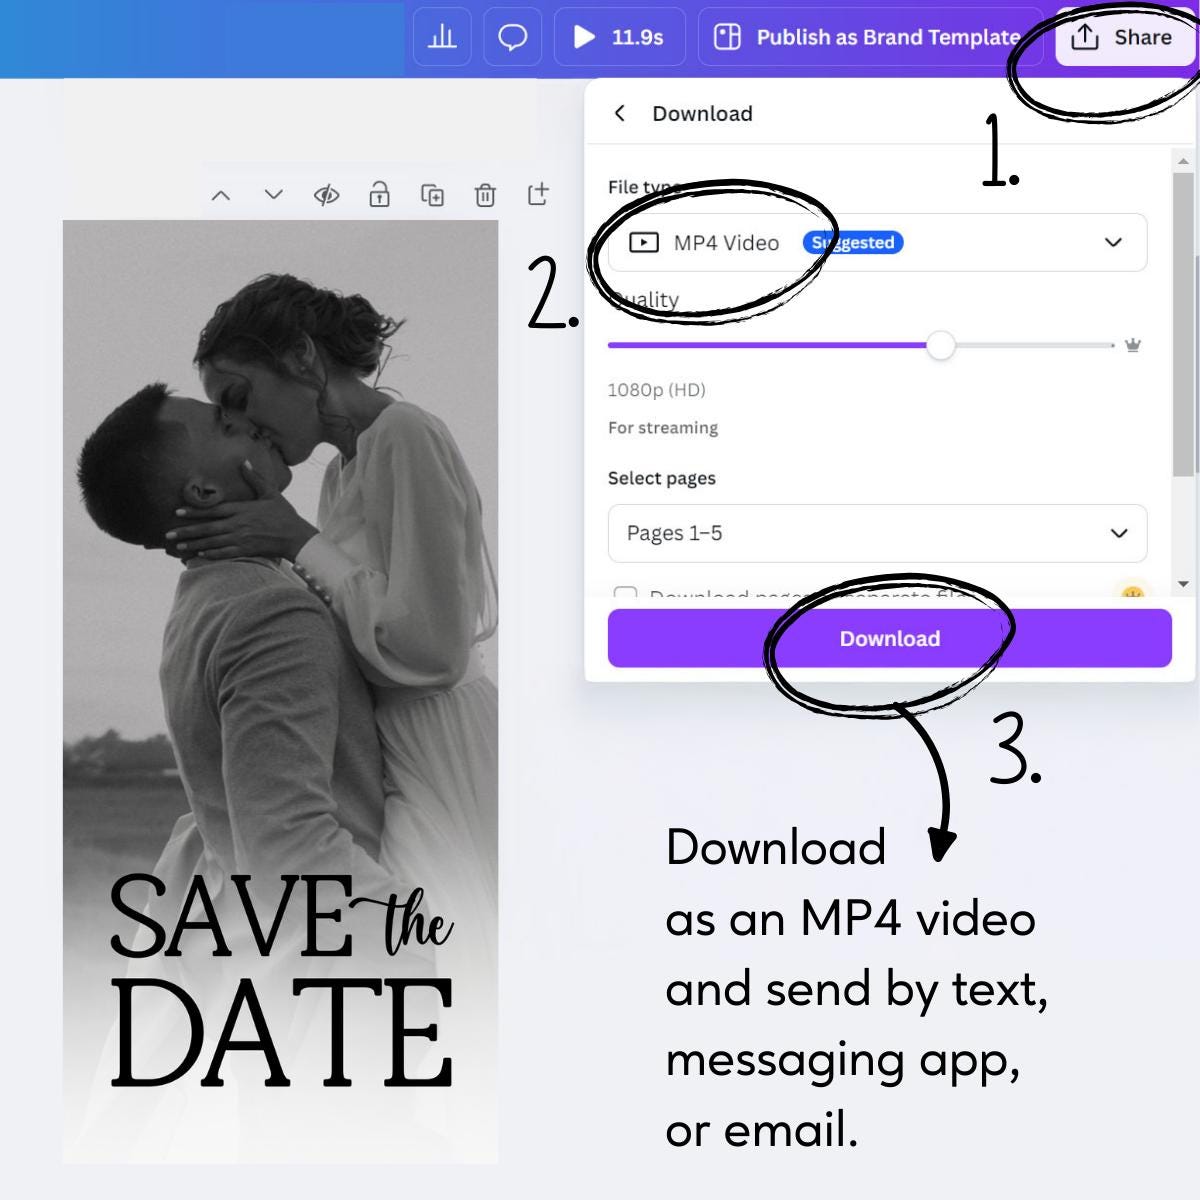
Task: Open the File type dropdown
Action: (1110, 242)
